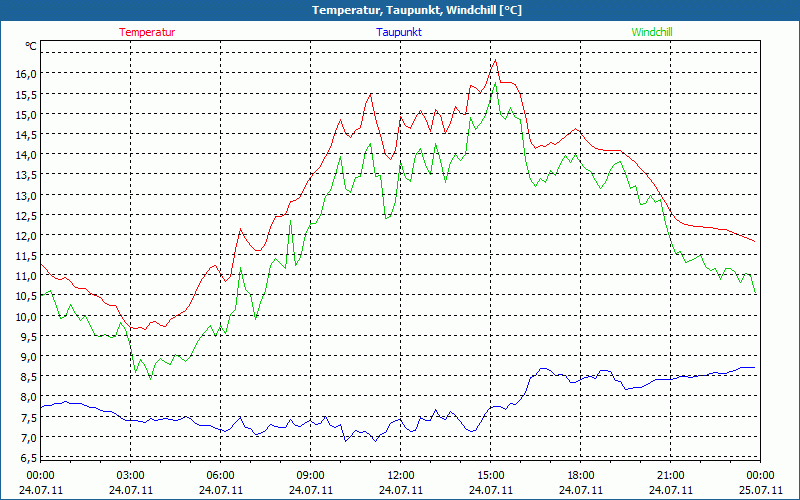Click the green windchill low point after 03:00
Image resolution: width=800 pixels, height=500 pixels.
[150, 379]
